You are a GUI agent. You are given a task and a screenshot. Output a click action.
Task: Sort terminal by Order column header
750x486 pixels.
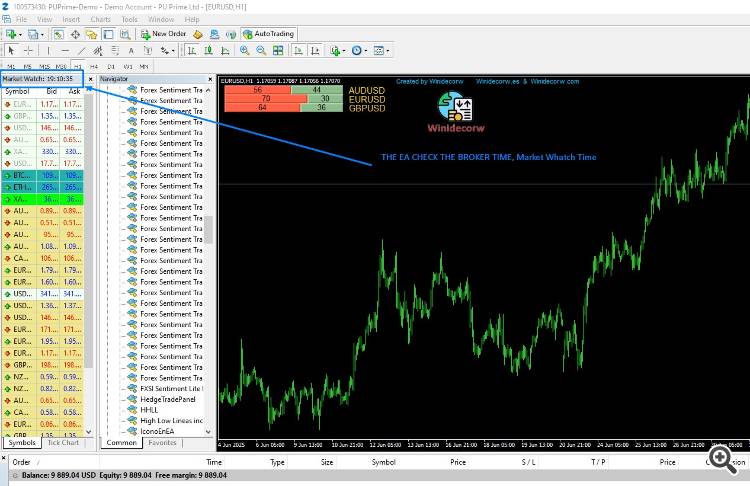coord(22,462)
